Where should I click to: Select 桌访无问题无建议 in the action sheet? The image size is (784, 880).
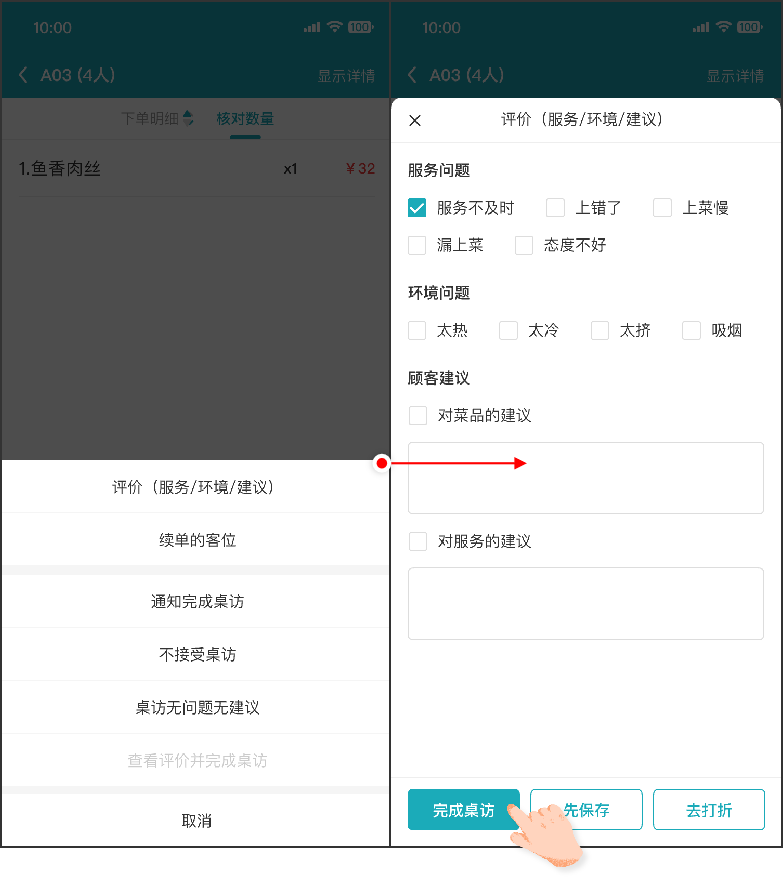pyautogui.click(x=197, y=707)
